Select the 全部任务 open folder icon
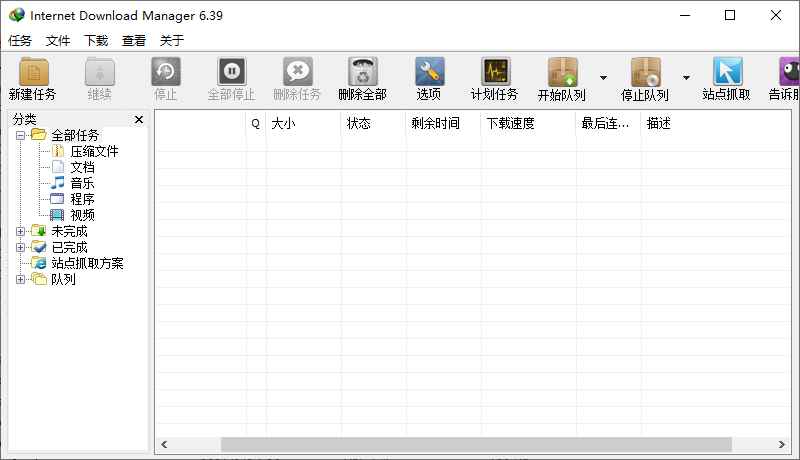Screen dimensions: 800x460 39,135
